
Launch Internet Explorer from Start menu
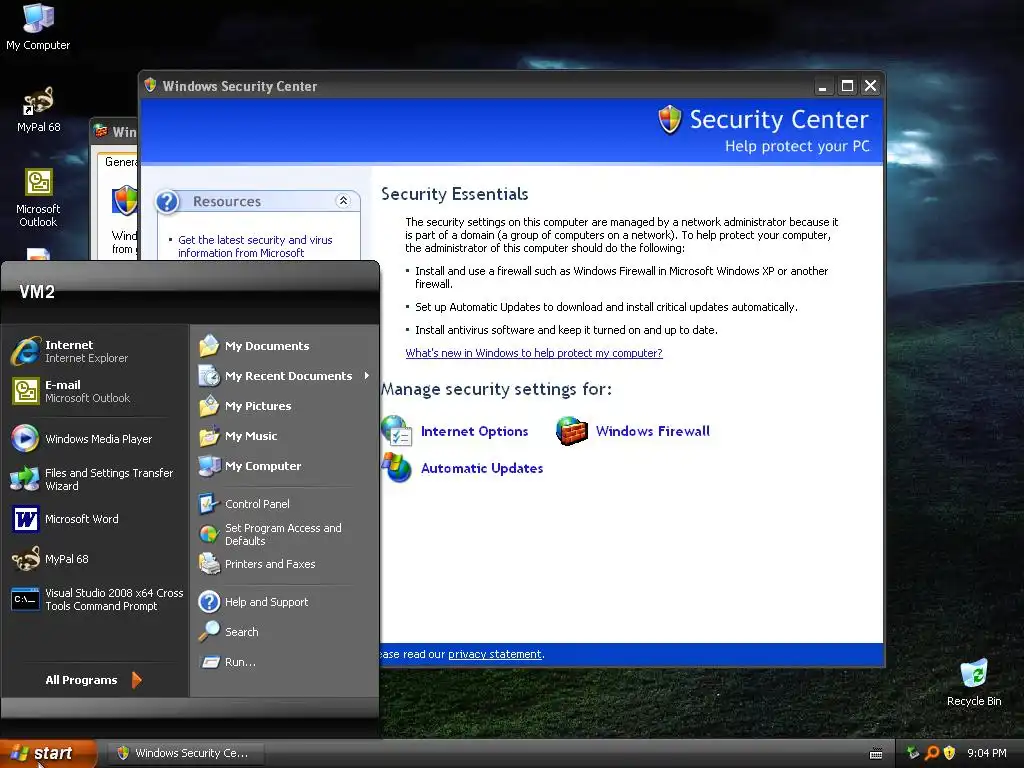tap(95, 351)
